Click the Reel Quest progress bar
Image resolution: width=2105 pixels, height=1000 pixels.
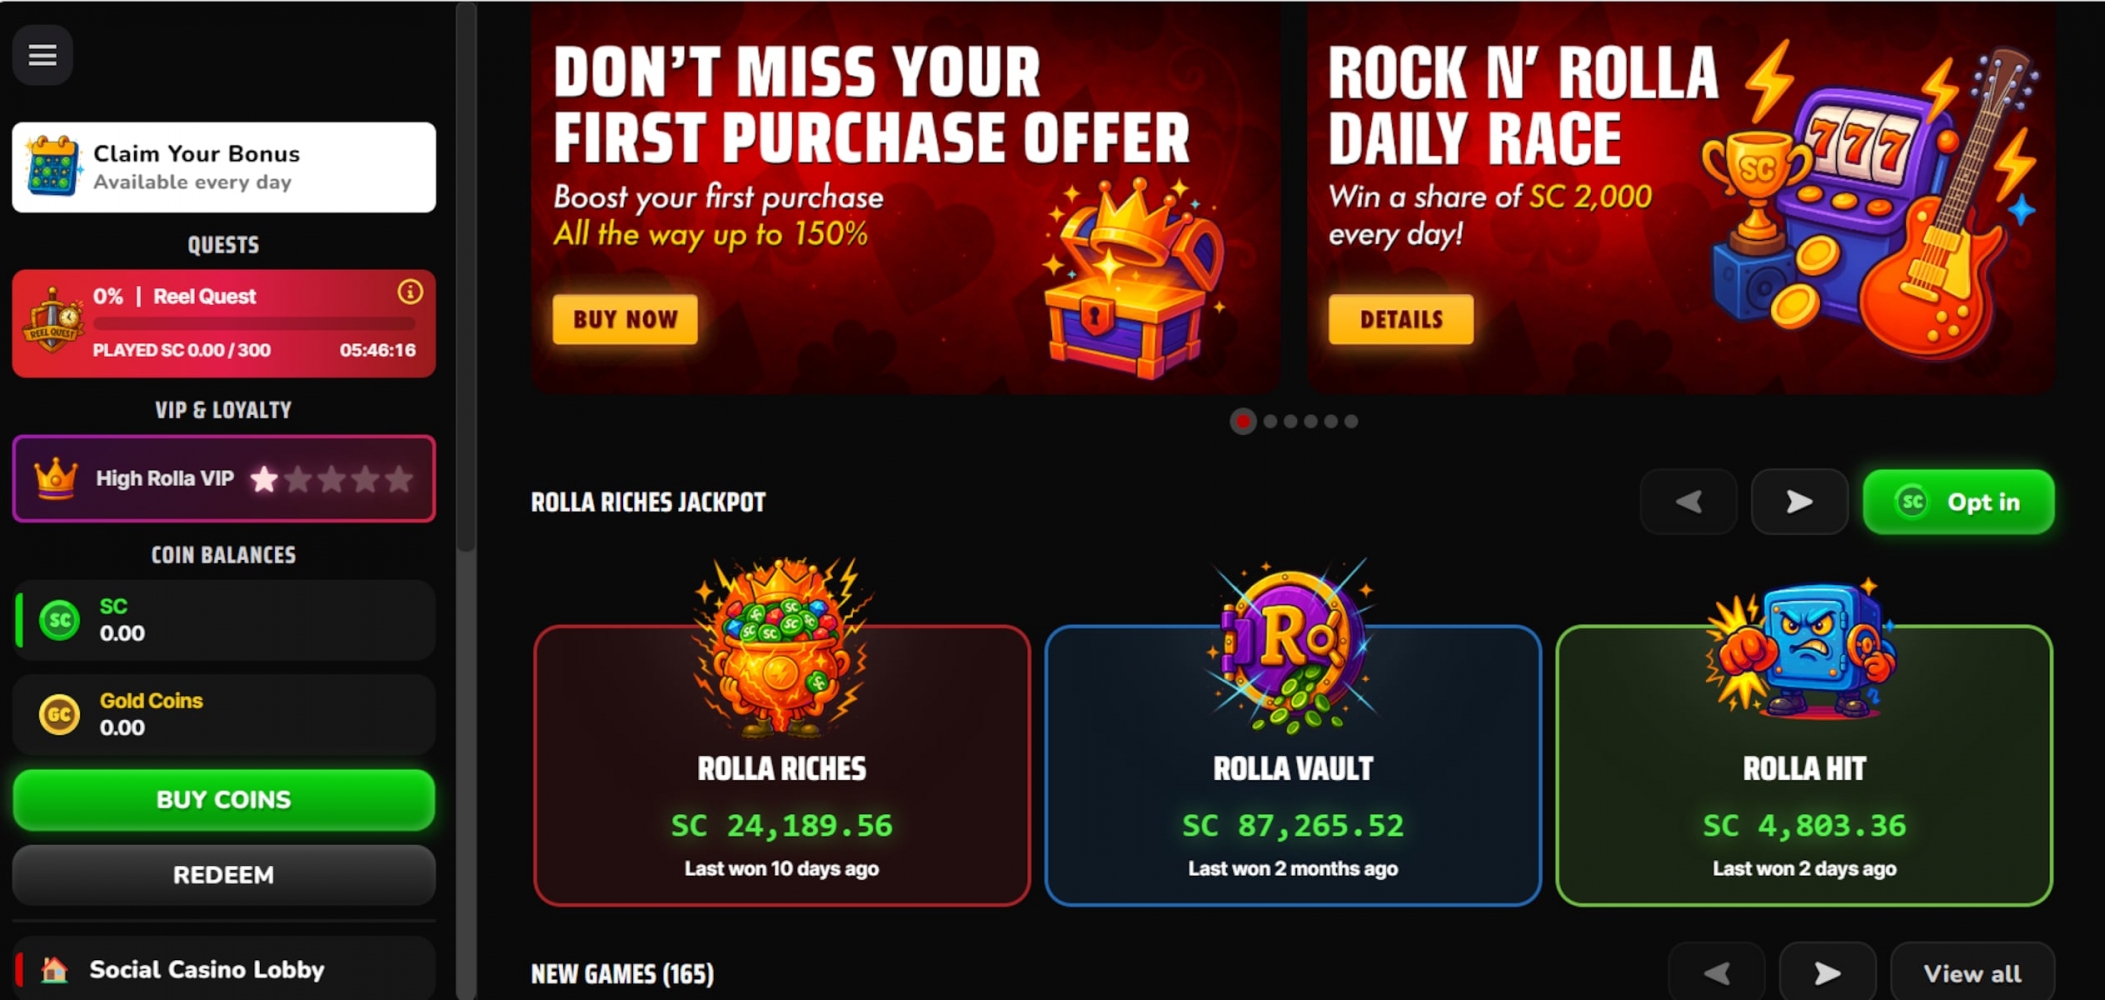coord(254,324)
